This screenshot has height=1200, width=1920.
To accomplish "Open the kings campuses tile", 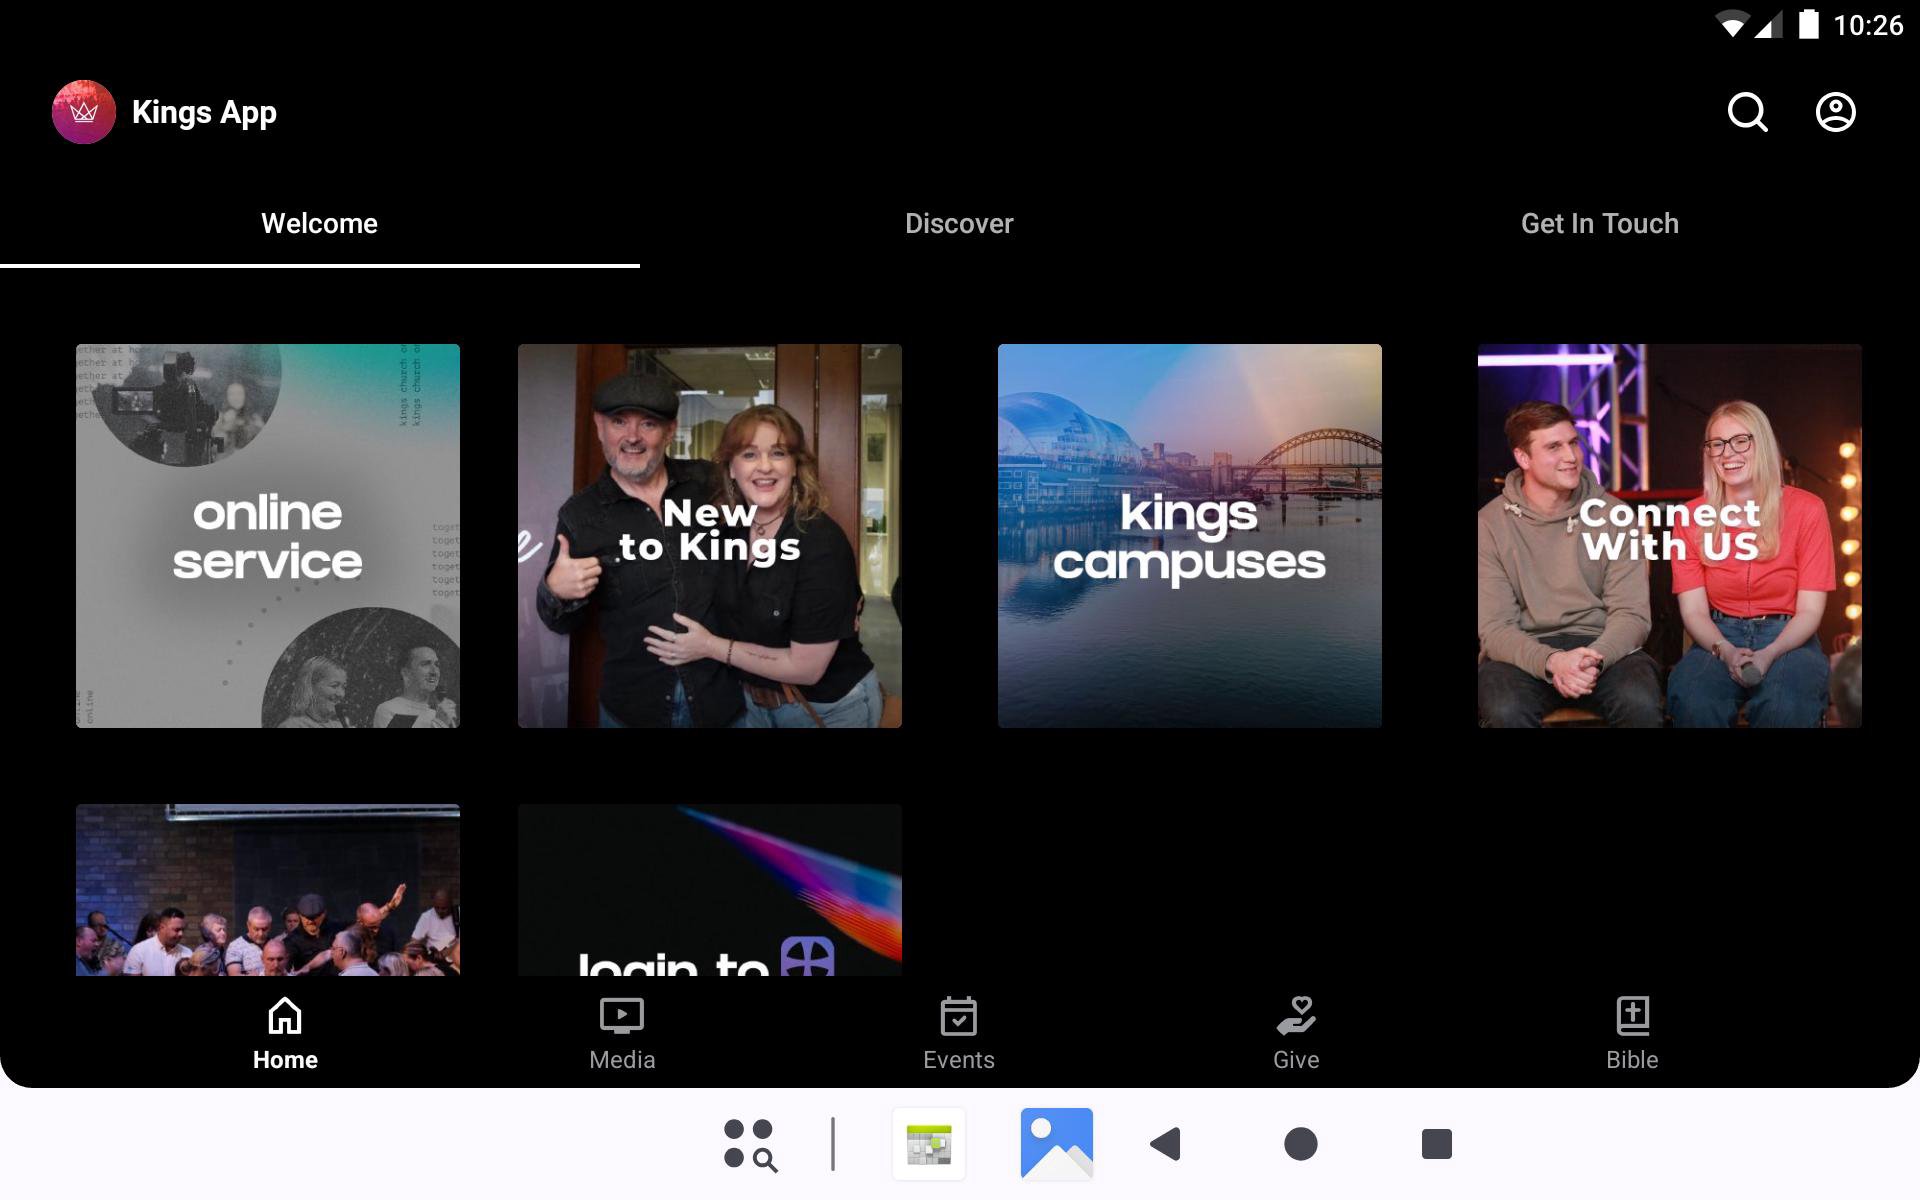I will coord(1189,536).
